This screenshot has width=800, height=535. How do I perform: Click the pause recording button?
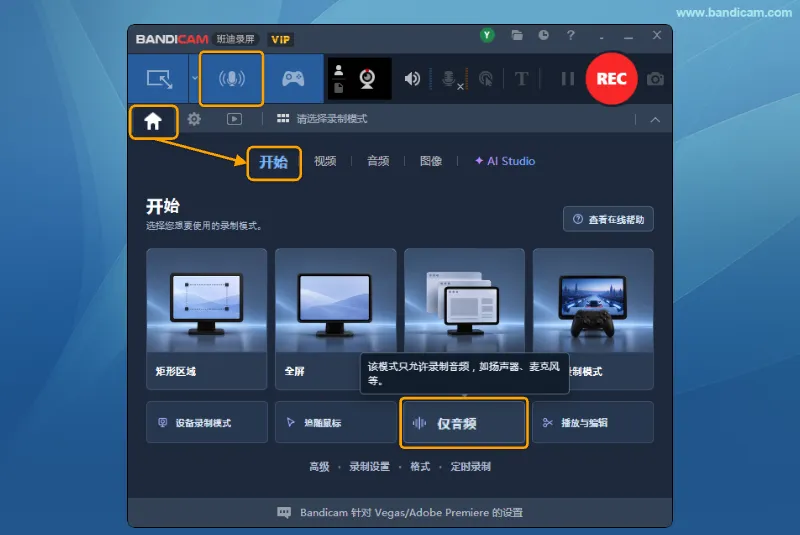pos(567,79)
